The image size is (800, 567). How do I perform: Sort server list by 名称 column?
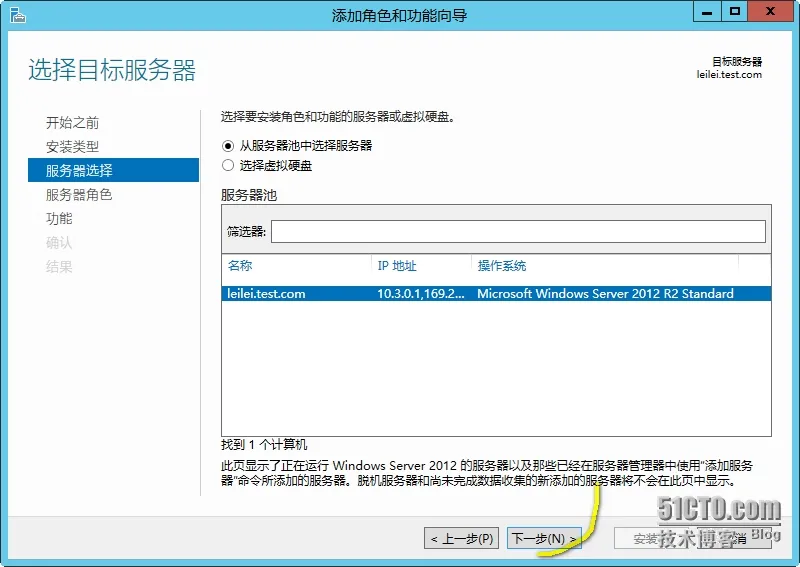coord(240,265)
